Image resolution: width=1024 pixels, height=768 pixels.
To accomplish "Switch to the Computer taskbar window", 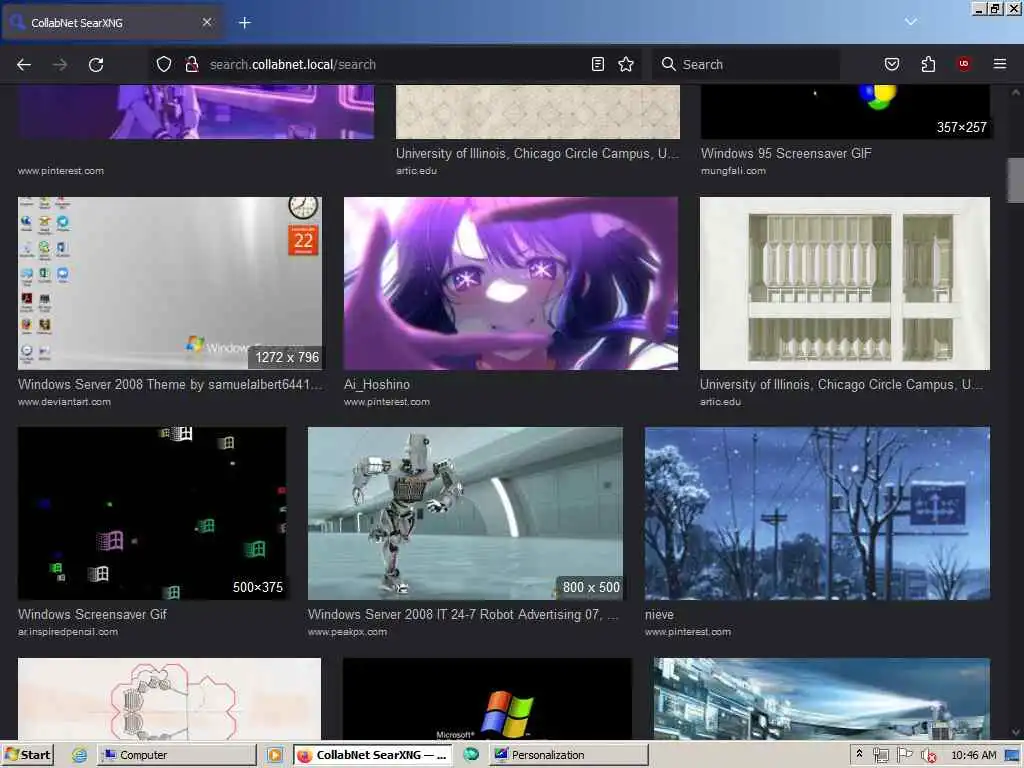I will click(x=177, y=755).
